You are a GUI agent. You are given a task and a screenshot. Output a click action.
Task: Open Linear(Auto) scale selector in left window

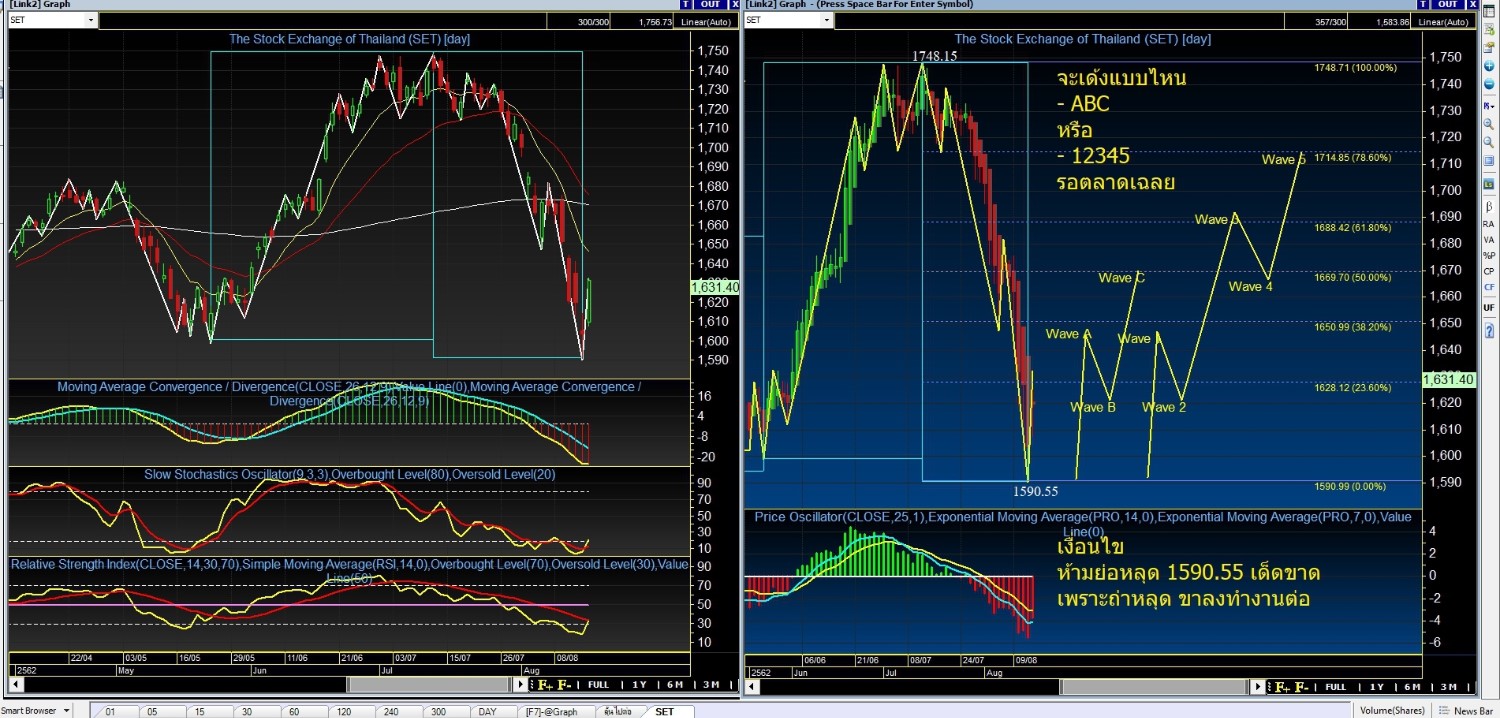[x=706, y=22]
